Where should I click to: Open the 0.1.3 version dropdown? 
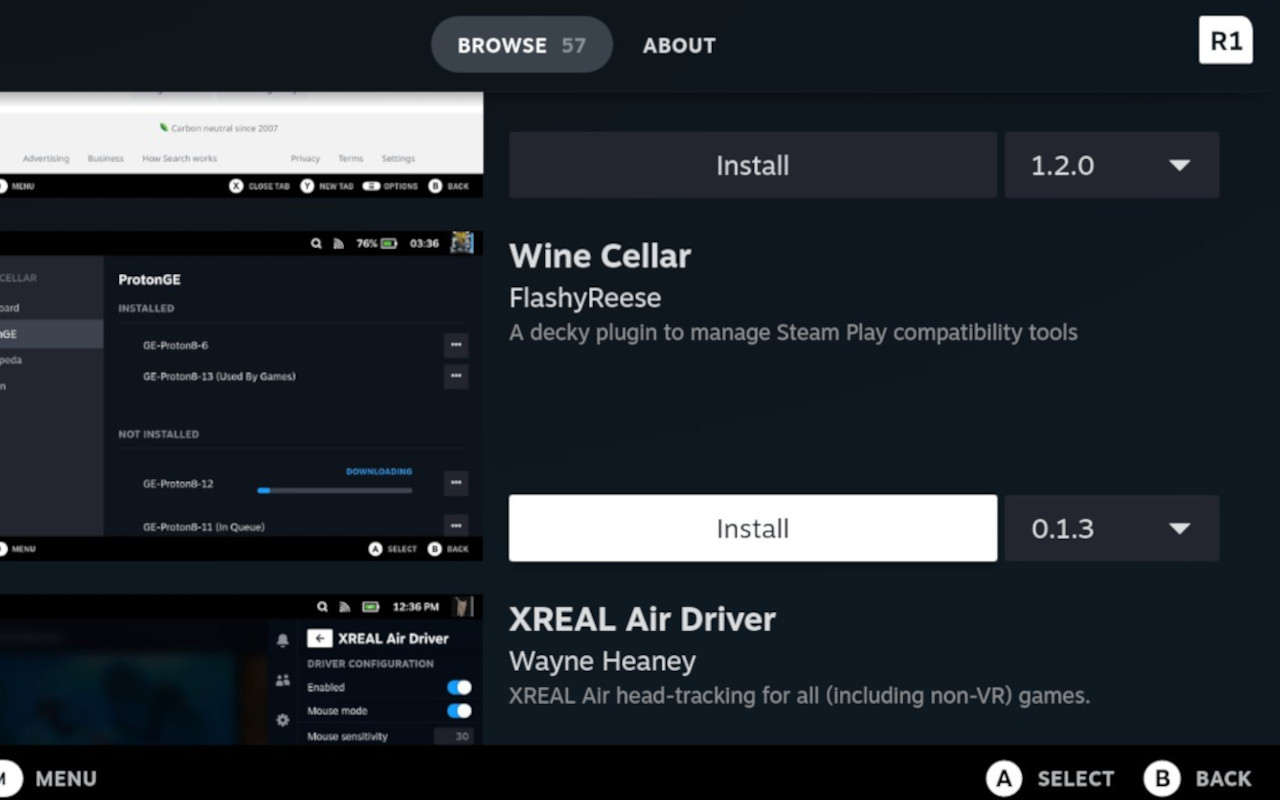coord(1111,528)
